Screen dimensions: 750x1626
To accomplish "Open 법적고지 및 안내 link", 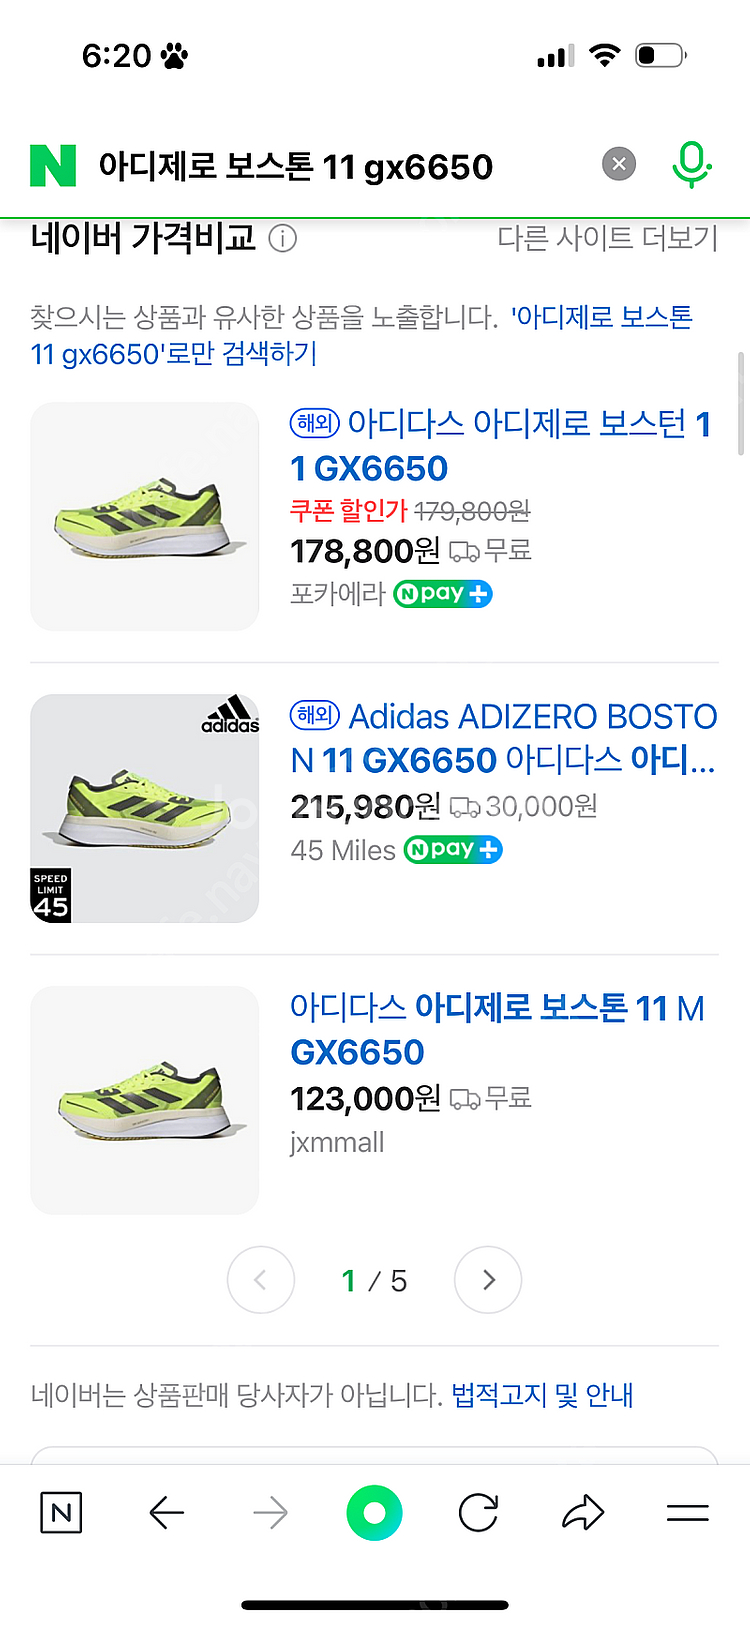I will 542,1395.
